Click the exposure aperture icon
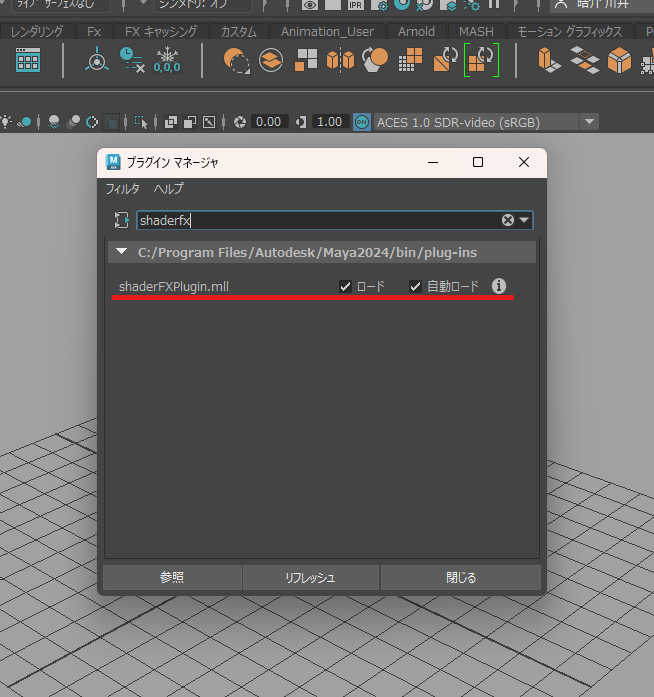654x697 pixels. click(x=240, y=122)
